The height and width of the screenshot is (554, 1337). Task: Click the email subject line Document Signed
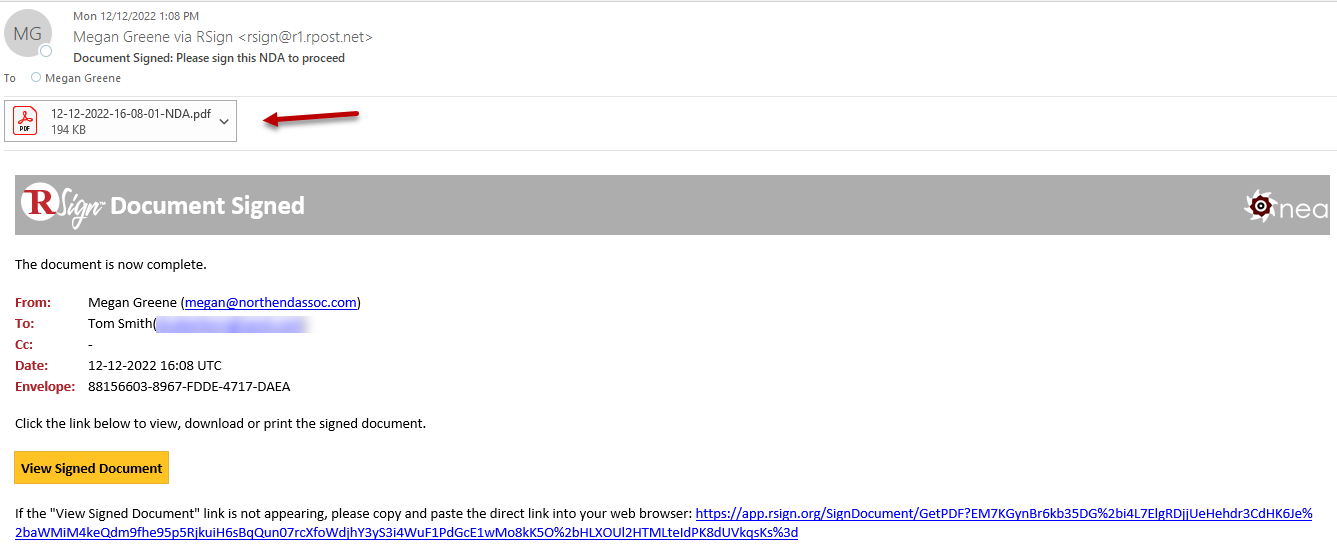[x=209, y=58]
